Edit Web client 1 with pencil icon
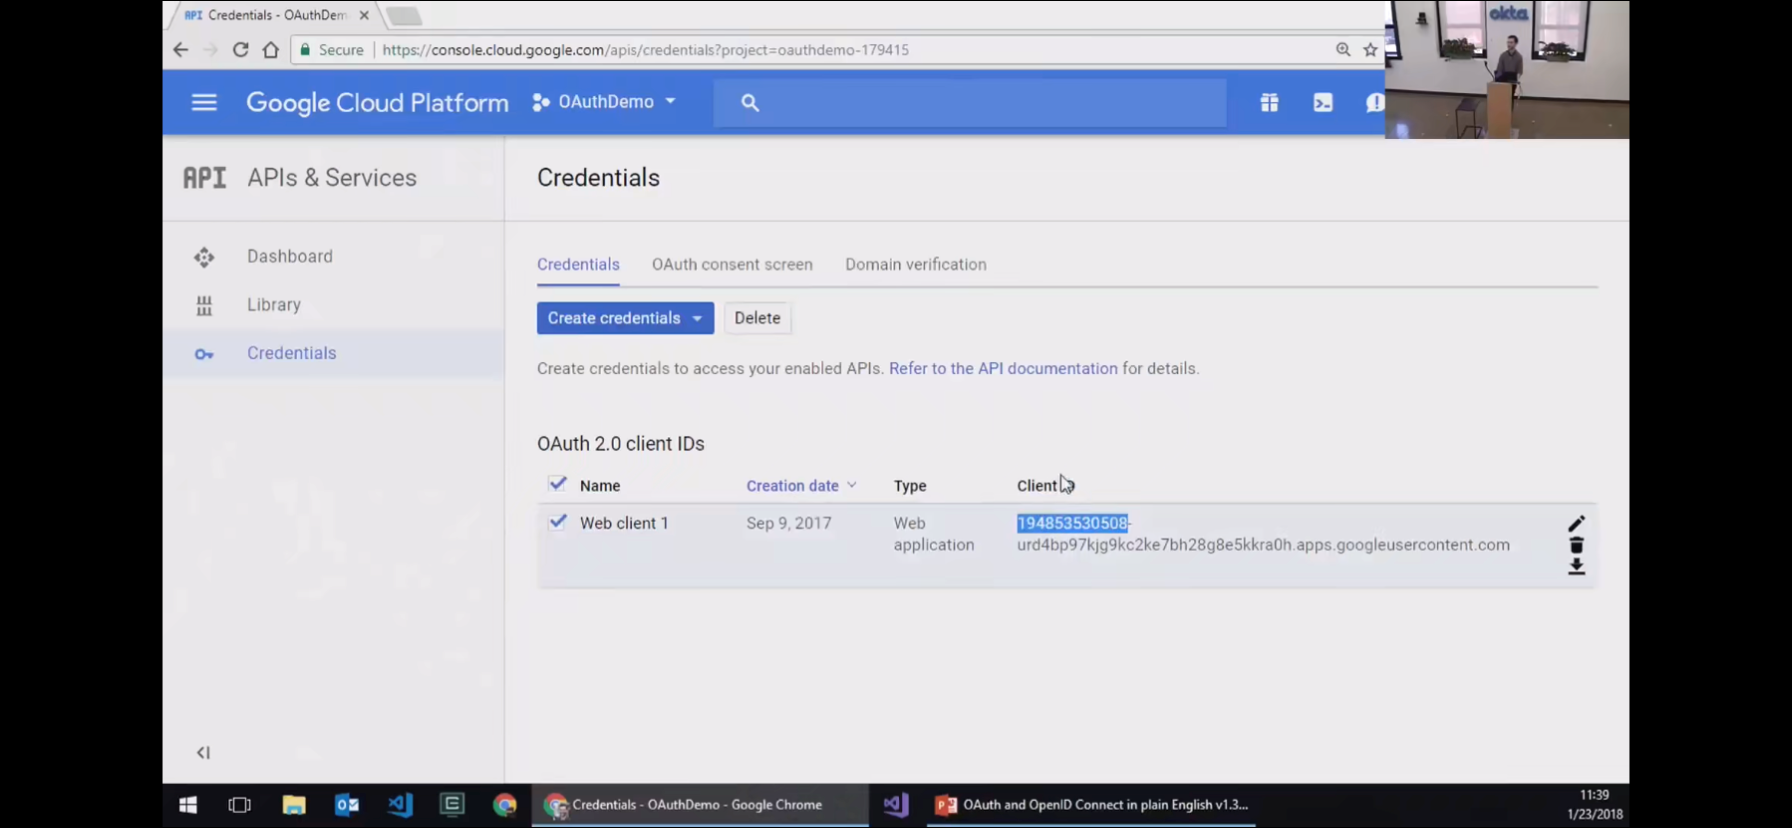This screenshot has height=828, width=1792. pyautogui.click(x=1576, y=524)
